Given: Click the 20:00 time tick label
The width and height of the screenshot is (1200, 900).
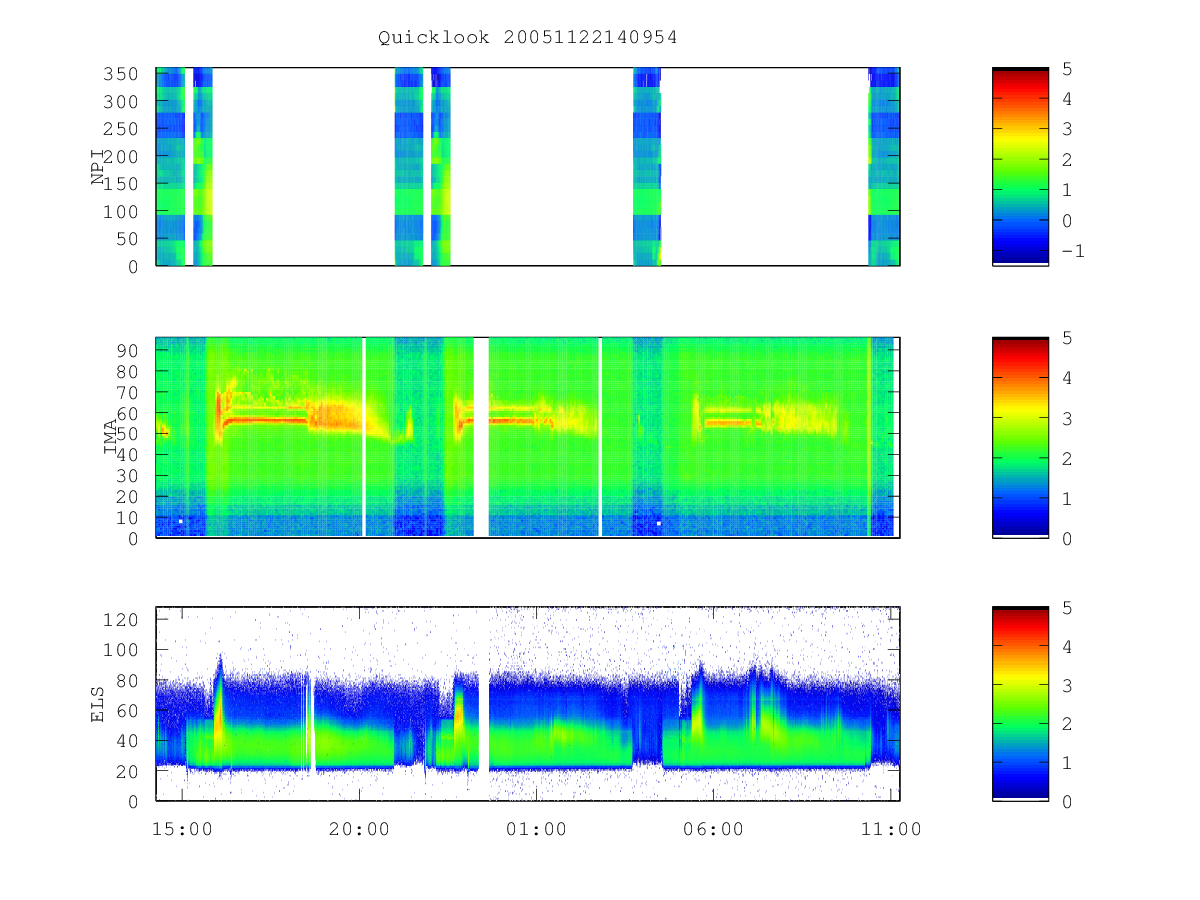Looking at the screenshot, I should point(359,829).
